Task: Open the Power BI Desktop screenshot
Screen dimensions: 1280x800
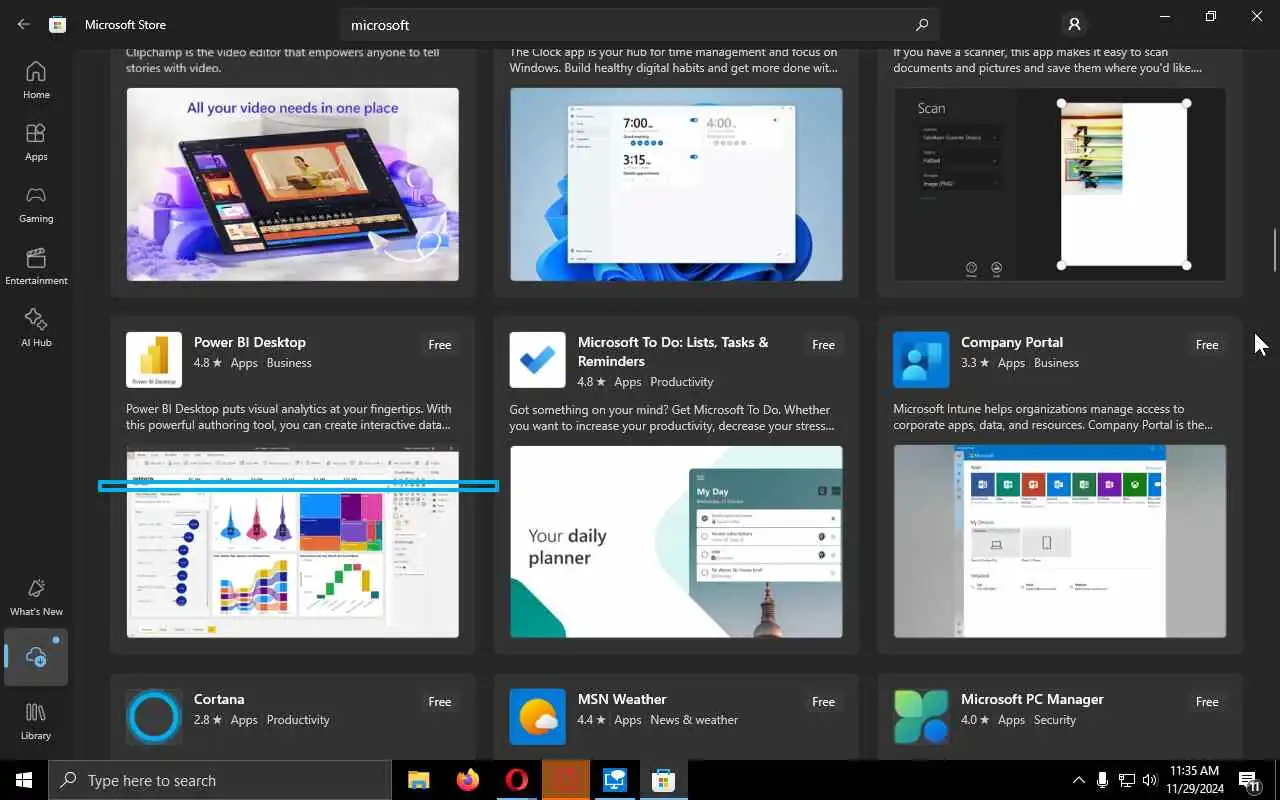Action: pos(293,541)
